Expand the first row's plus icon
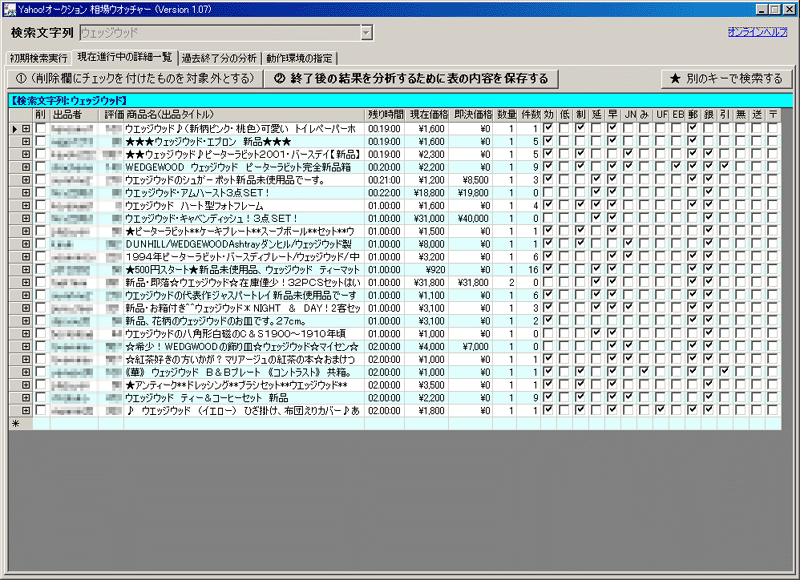 pos(26,129)
